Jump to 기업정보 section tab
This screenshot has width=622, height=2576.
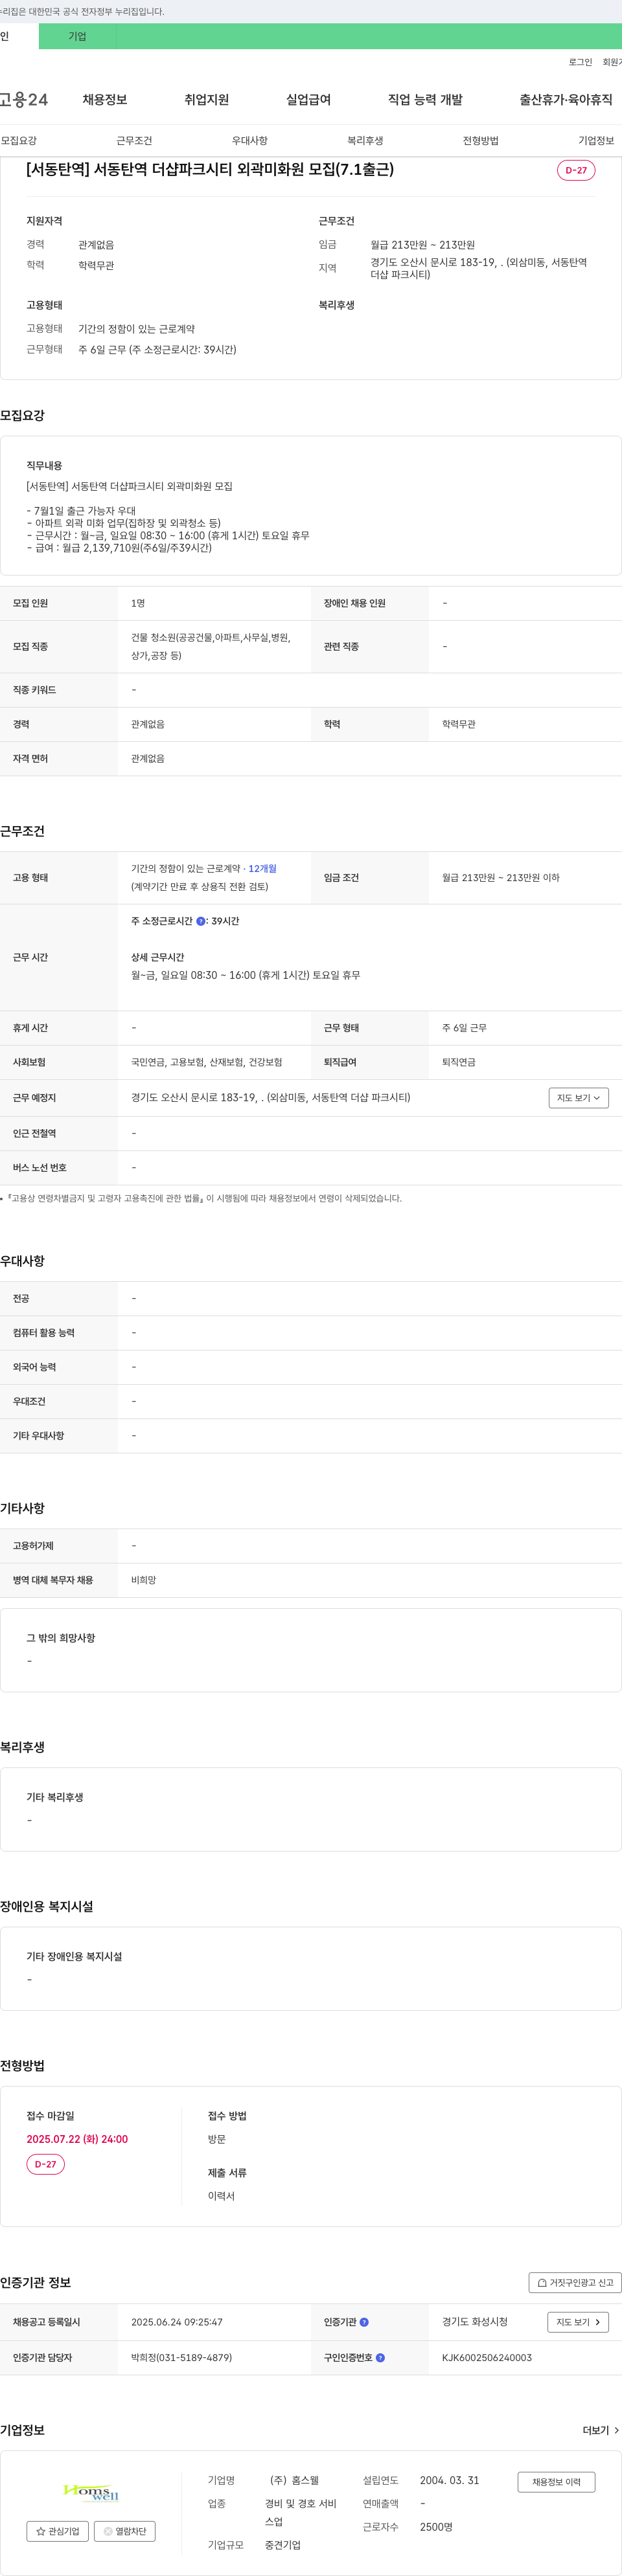(596, 141)
